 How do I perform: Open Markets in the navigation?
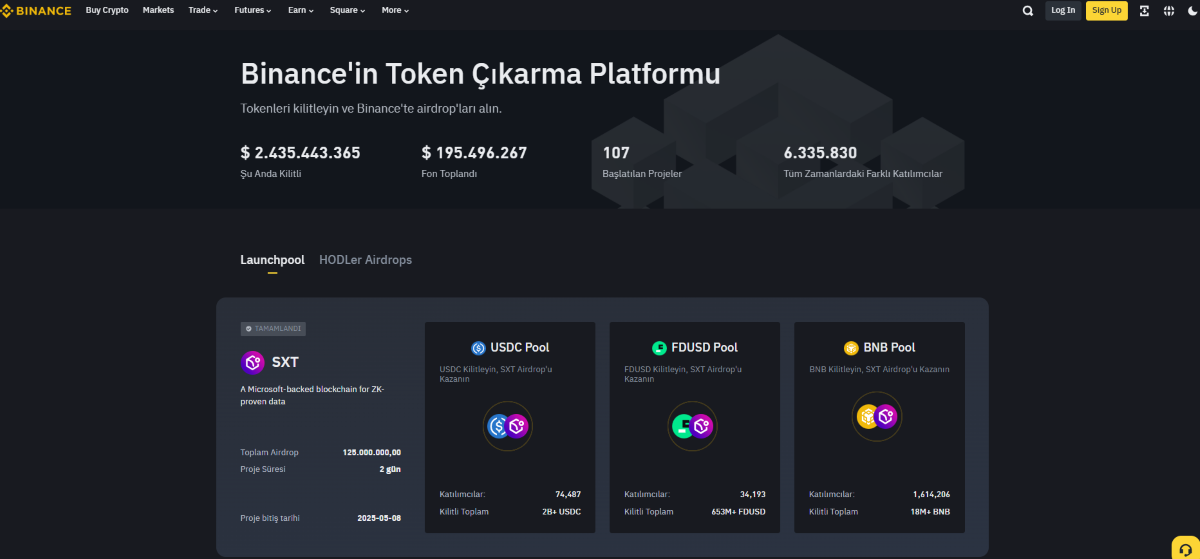tap(158, 10)
